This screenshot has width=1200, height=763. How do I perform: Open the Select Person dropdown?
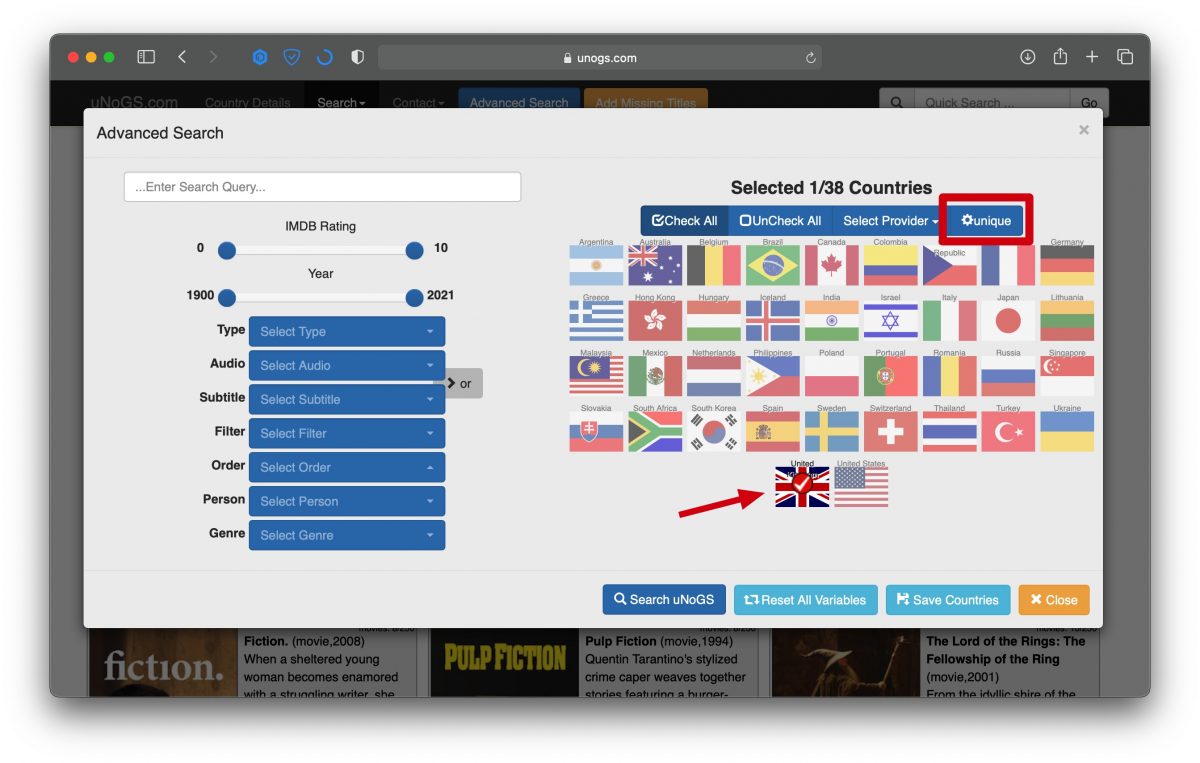(x=347, y=502)
